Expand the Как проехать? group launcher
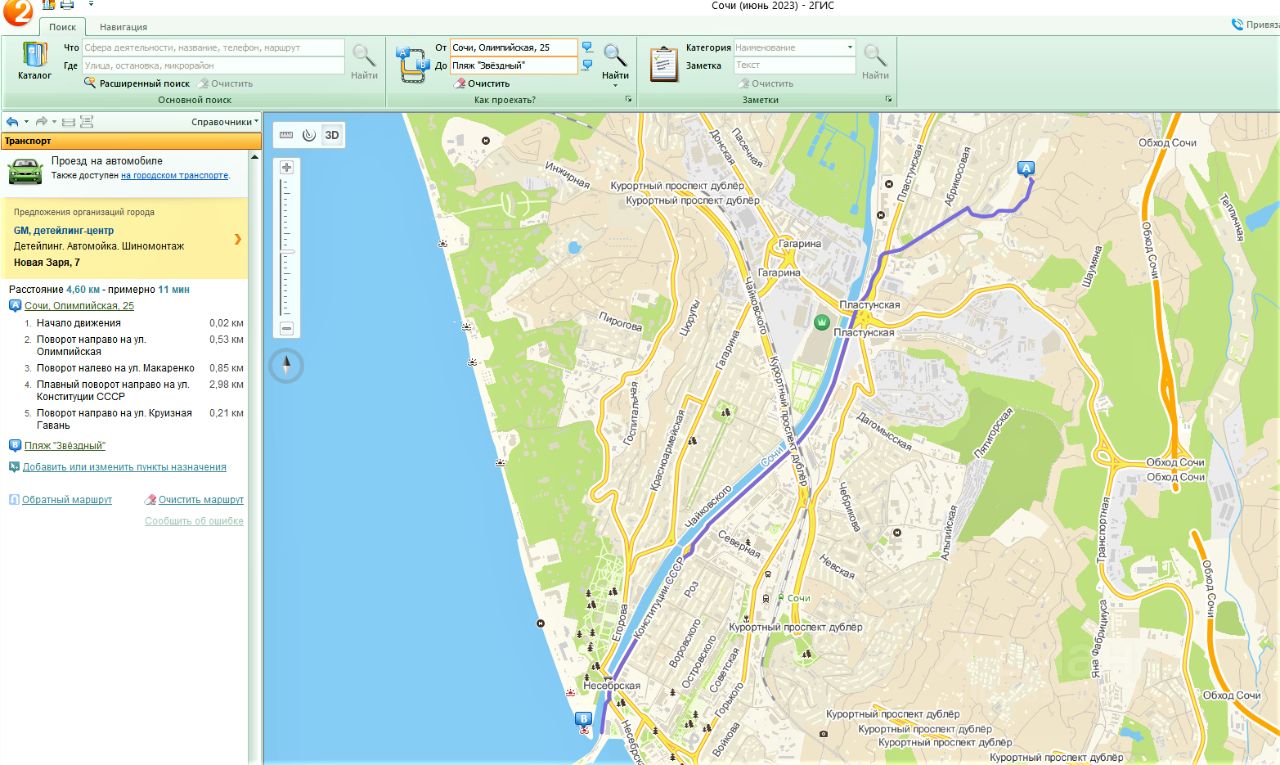 [x=629, y=100]
